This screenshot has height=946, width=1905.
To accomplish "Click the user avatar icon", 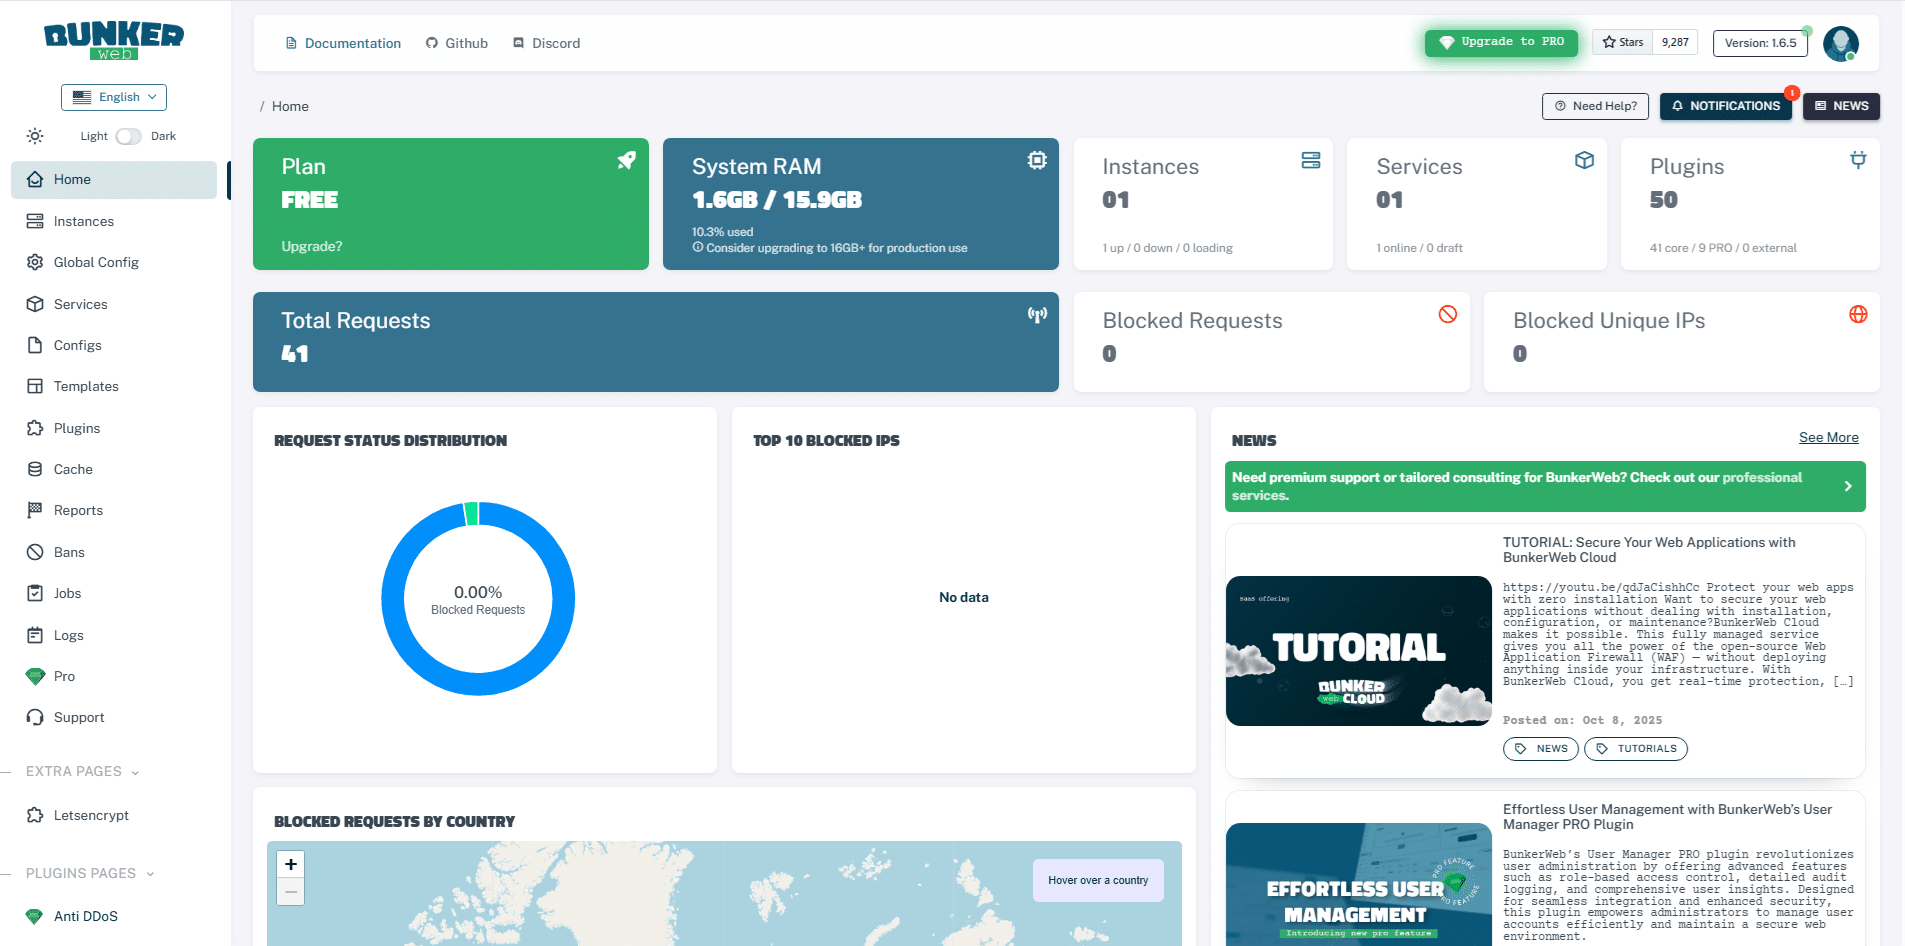I will (1840, 43).
